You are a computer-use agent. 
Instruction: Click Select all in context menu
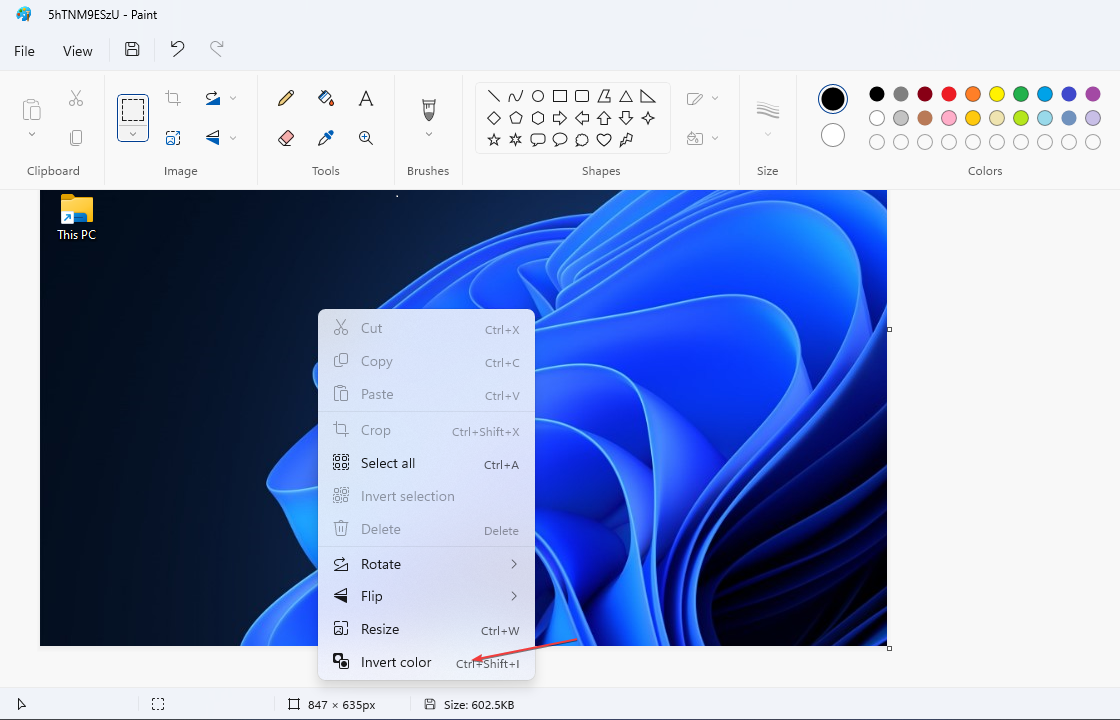coord(388,463)
